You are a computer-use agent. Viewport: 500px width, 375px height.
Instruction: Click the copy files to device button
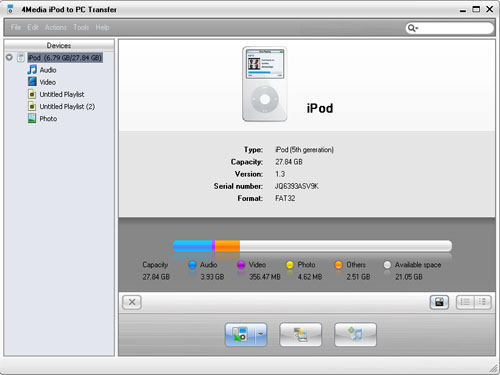click(x=301, y=334)
